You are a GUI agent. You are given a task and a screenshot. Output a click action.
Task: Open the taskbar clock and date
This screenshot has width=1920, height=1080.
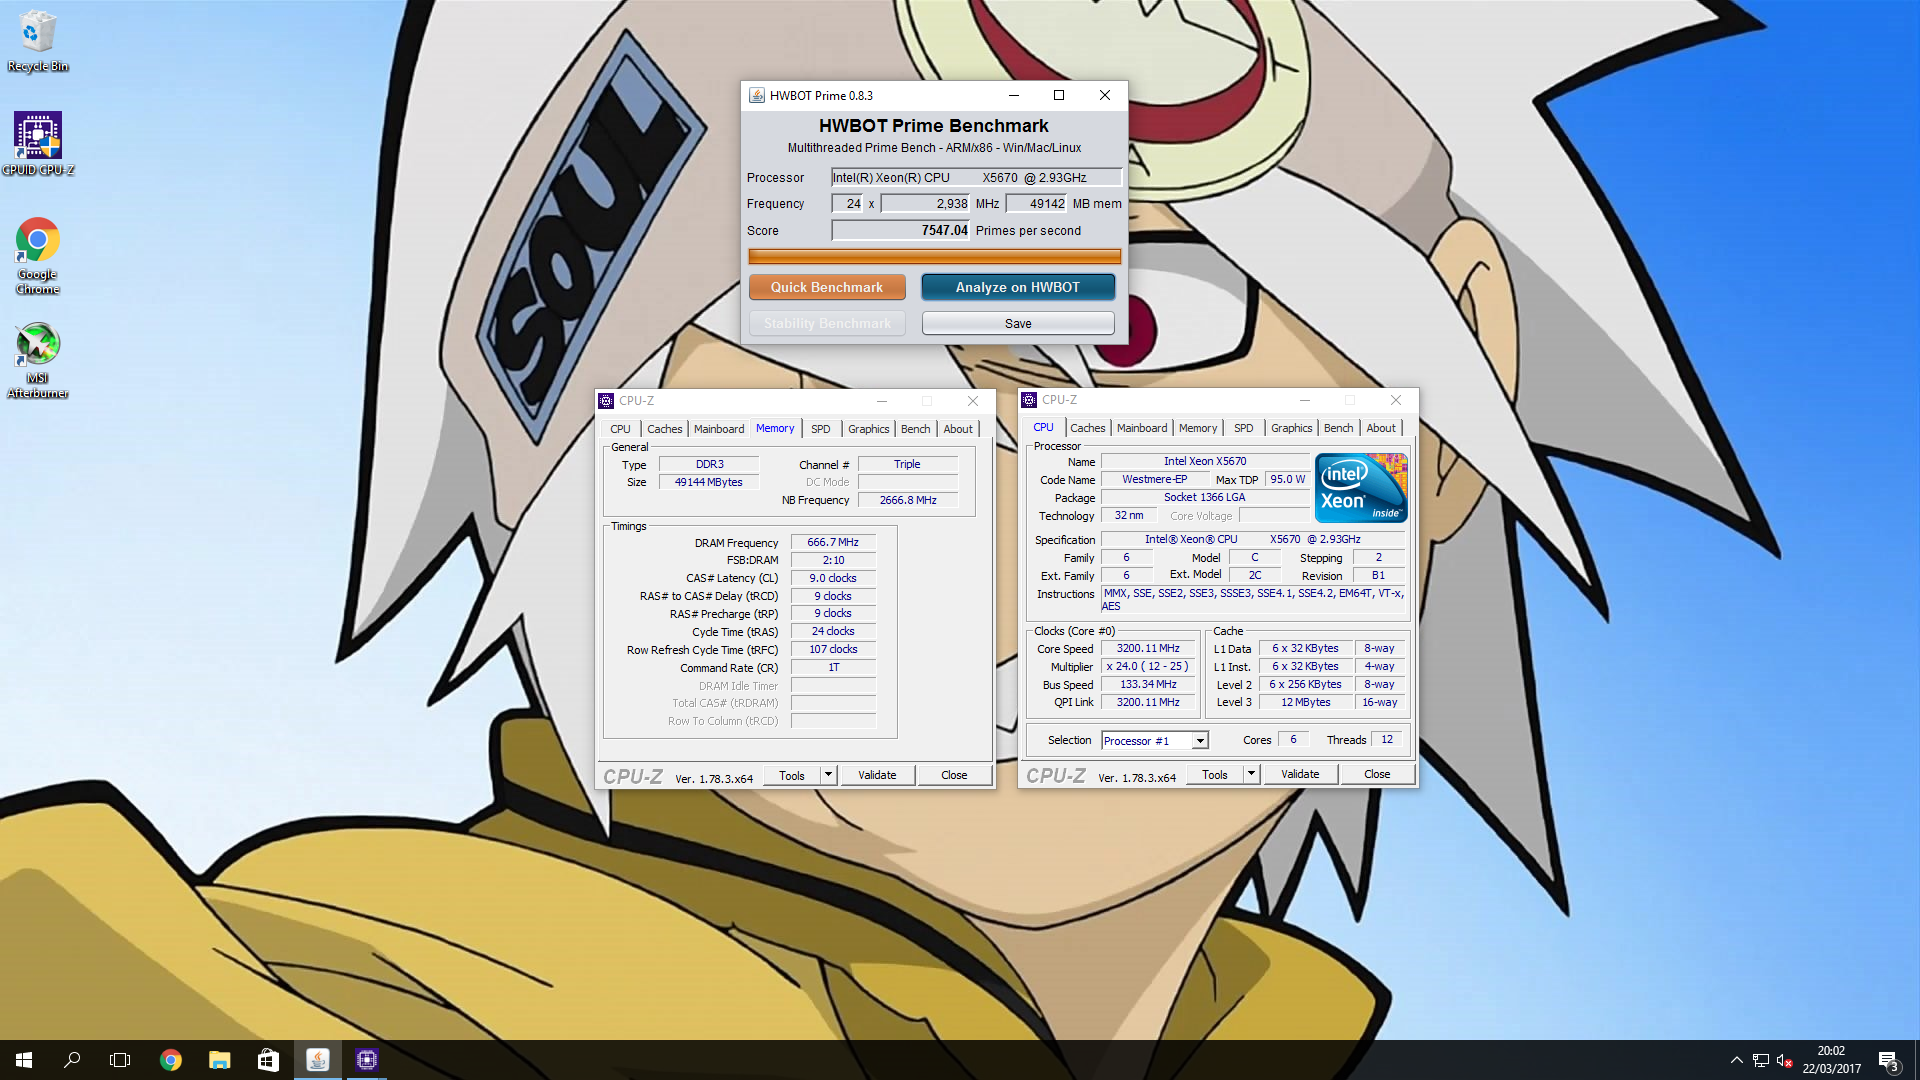point(1832,1060)
